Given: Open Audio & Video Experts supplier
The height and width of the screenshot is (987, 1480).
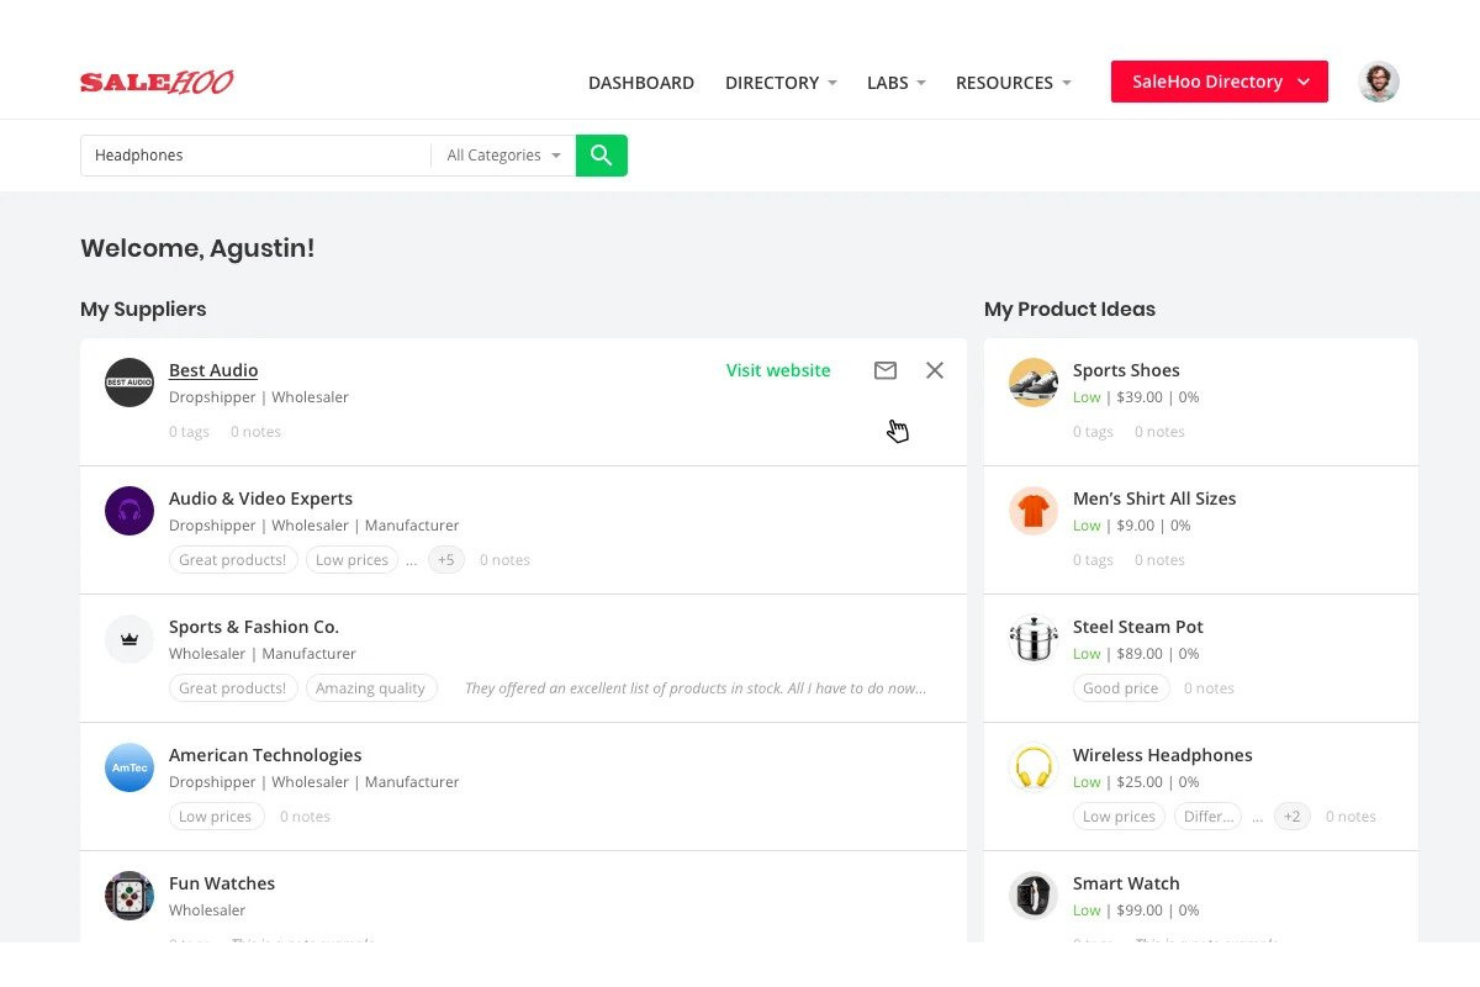Looking at the screenshot, I should pyautogui.click(x=261, y=498).
